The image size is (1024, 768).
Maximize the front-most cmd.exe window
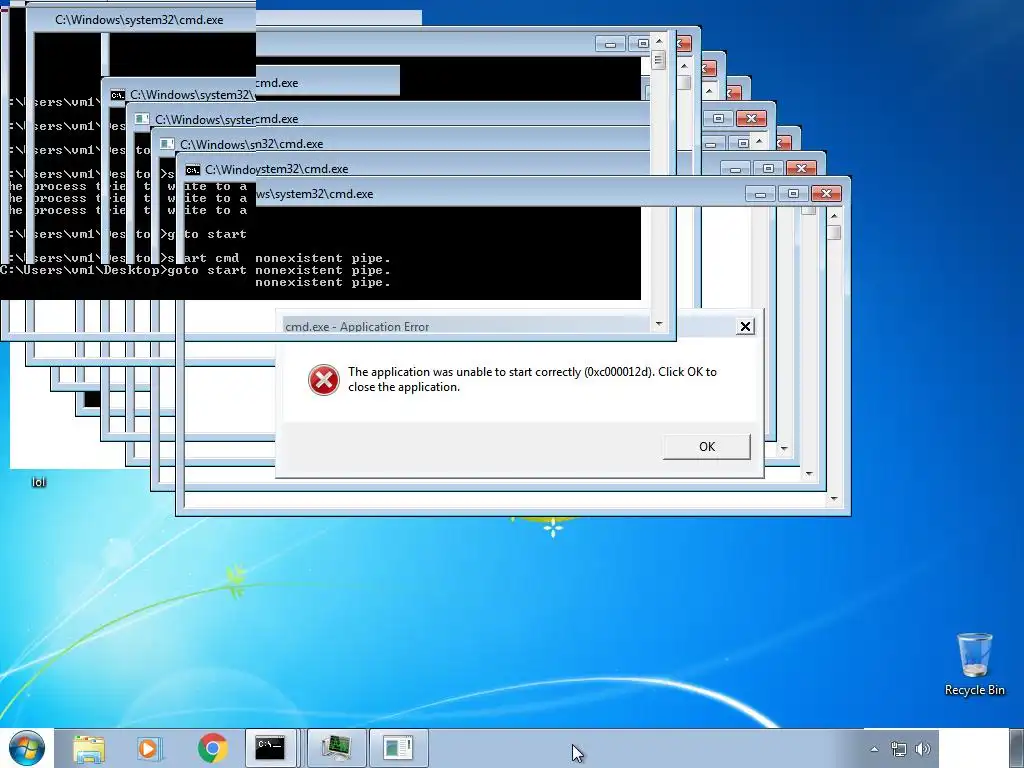tap(793, 194)
